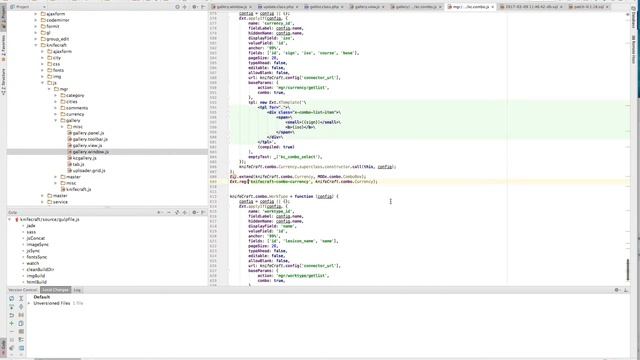The image size is (640, 360).
Task: Click Delete Changelist minus icon
Action: point(11,331)
